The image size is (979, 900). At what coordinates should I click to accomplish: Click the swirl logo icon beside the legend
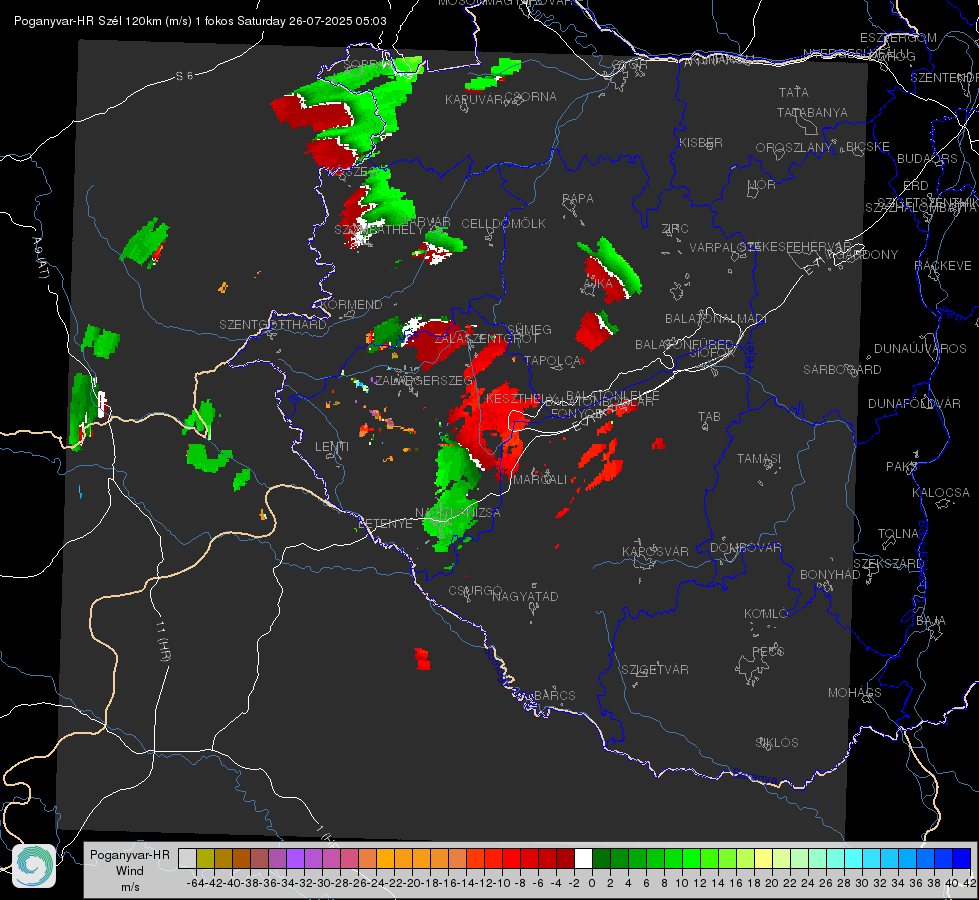click(x=34, y=866)
